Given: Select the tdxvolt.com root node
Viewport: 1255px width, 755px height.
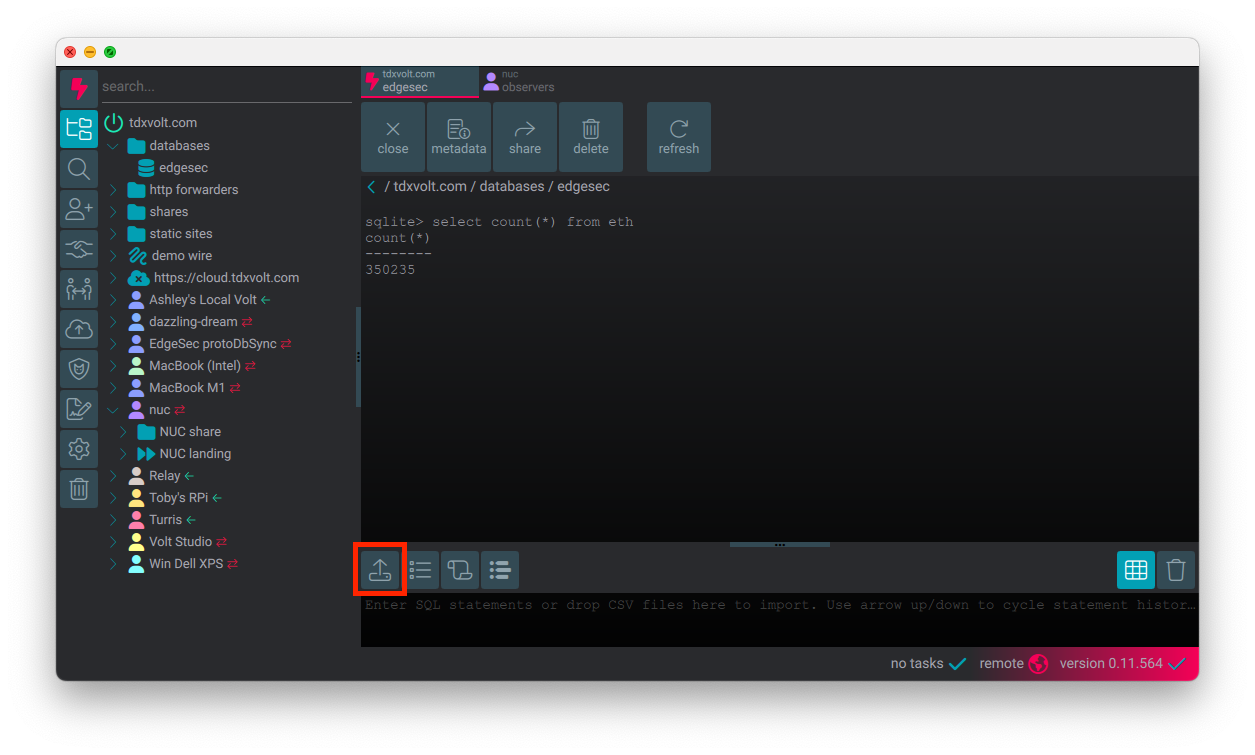Looking at the screenshot, I should [163, 123].
